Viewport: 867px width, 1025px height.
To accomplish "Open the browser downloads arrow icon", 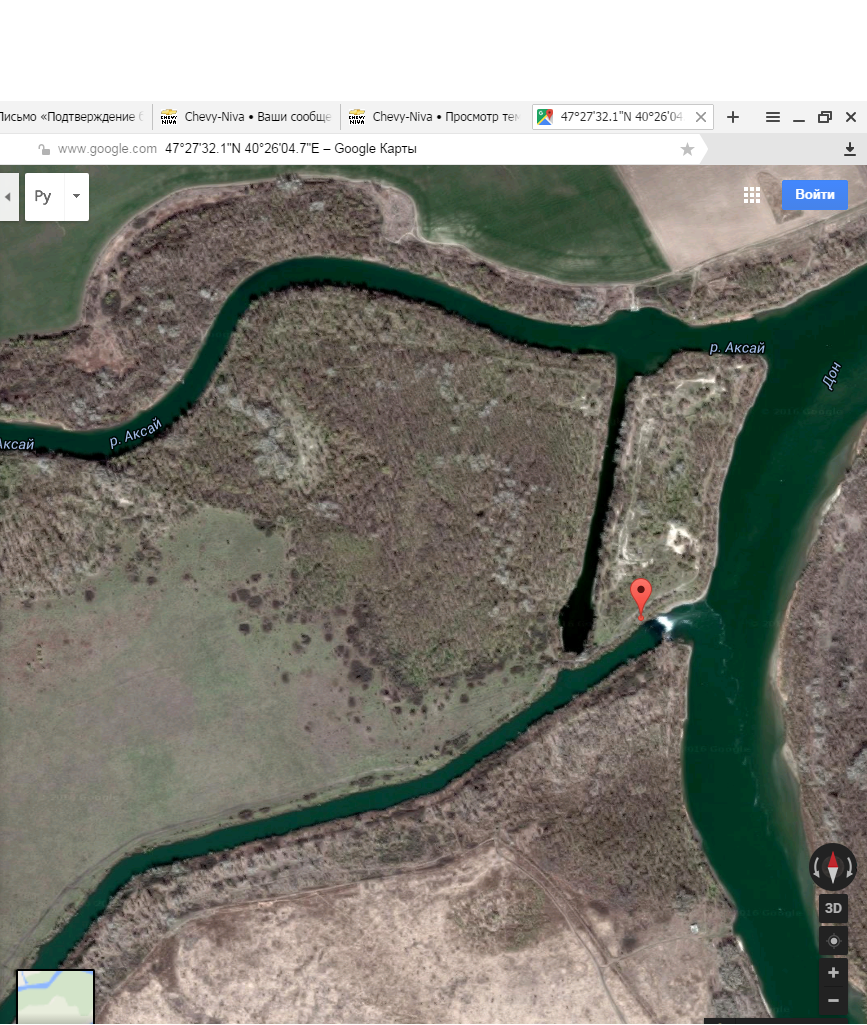I will point(849,149).
